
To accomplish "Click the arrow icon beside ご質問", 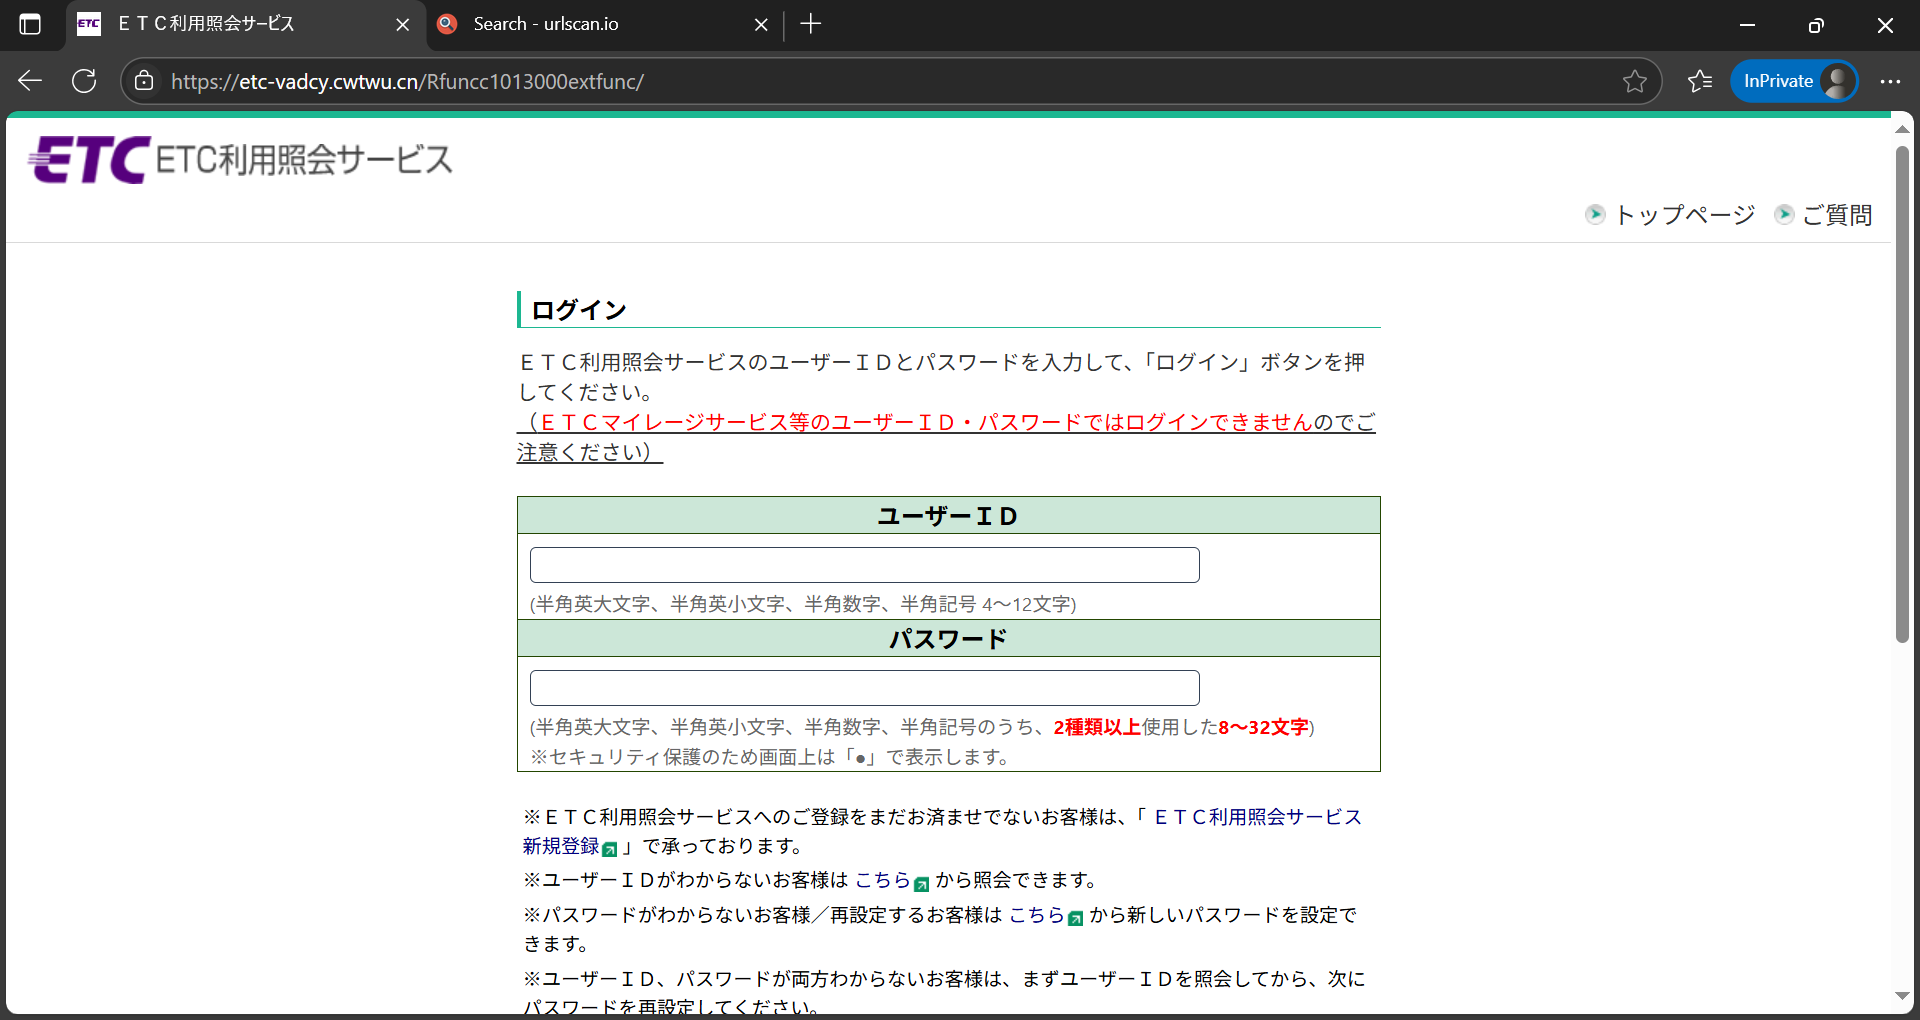I will pos(1784,214).
